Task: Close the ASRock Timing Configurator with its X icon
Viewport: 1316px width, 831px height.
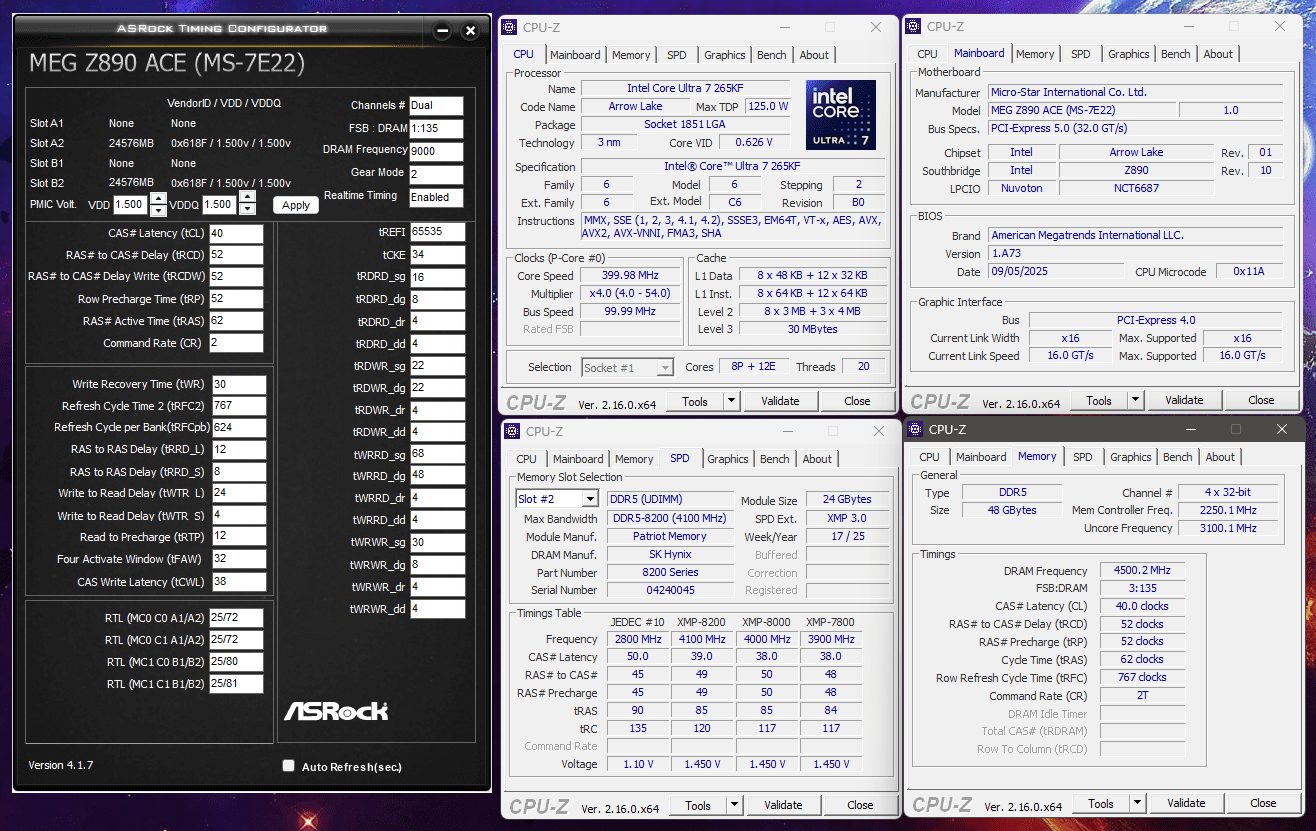Action: click(470, 31)
